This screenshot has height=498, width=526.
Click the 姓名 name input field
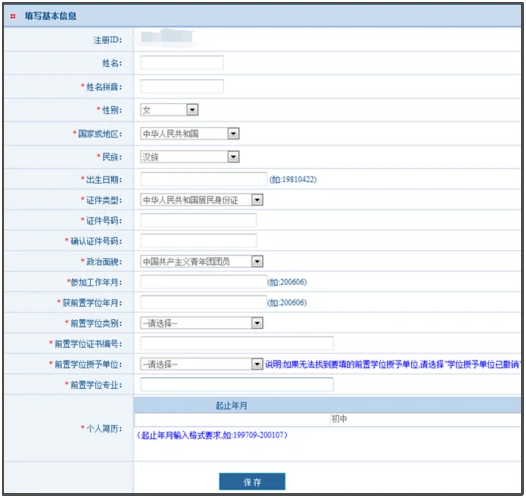(182, 63)
